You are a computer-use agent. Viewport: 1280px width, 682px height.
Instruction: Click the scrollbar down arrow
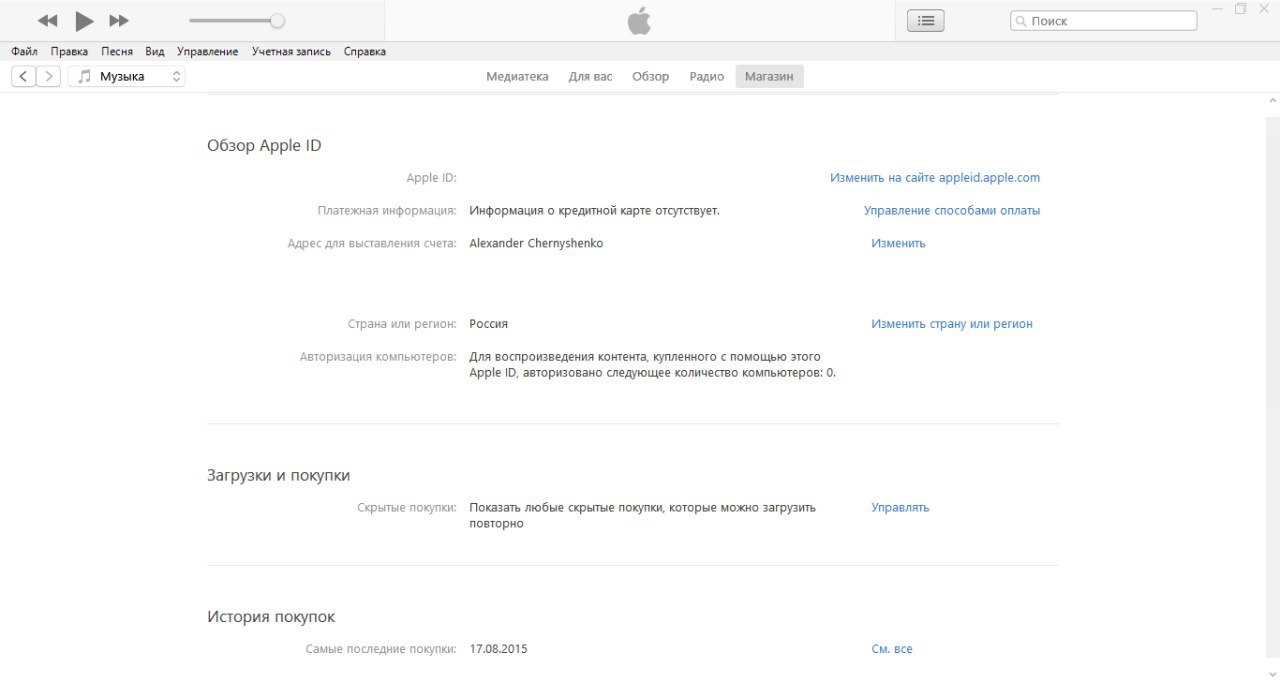pyautogui.click(x=1272, y=673)
